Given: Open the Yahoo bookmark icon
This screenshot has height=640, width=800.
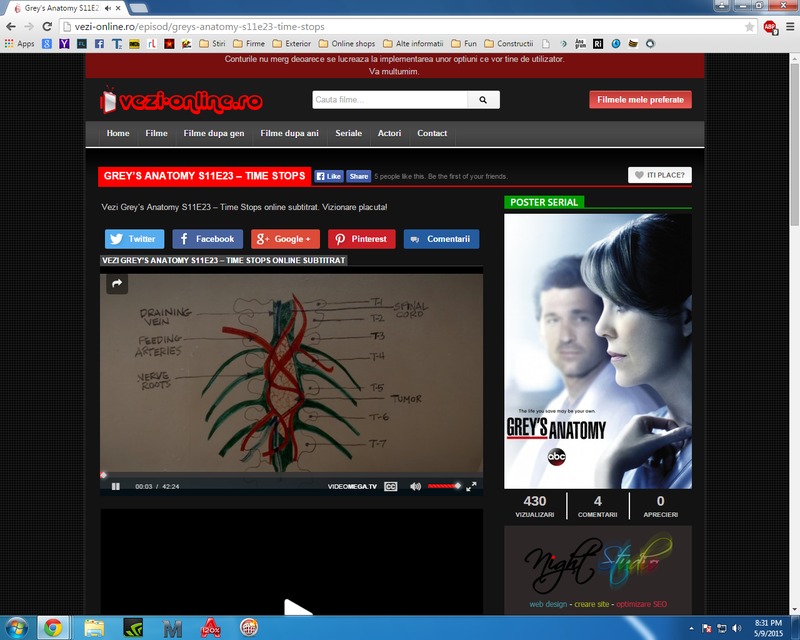Looking at the screenshot, I should click(64, 44).
